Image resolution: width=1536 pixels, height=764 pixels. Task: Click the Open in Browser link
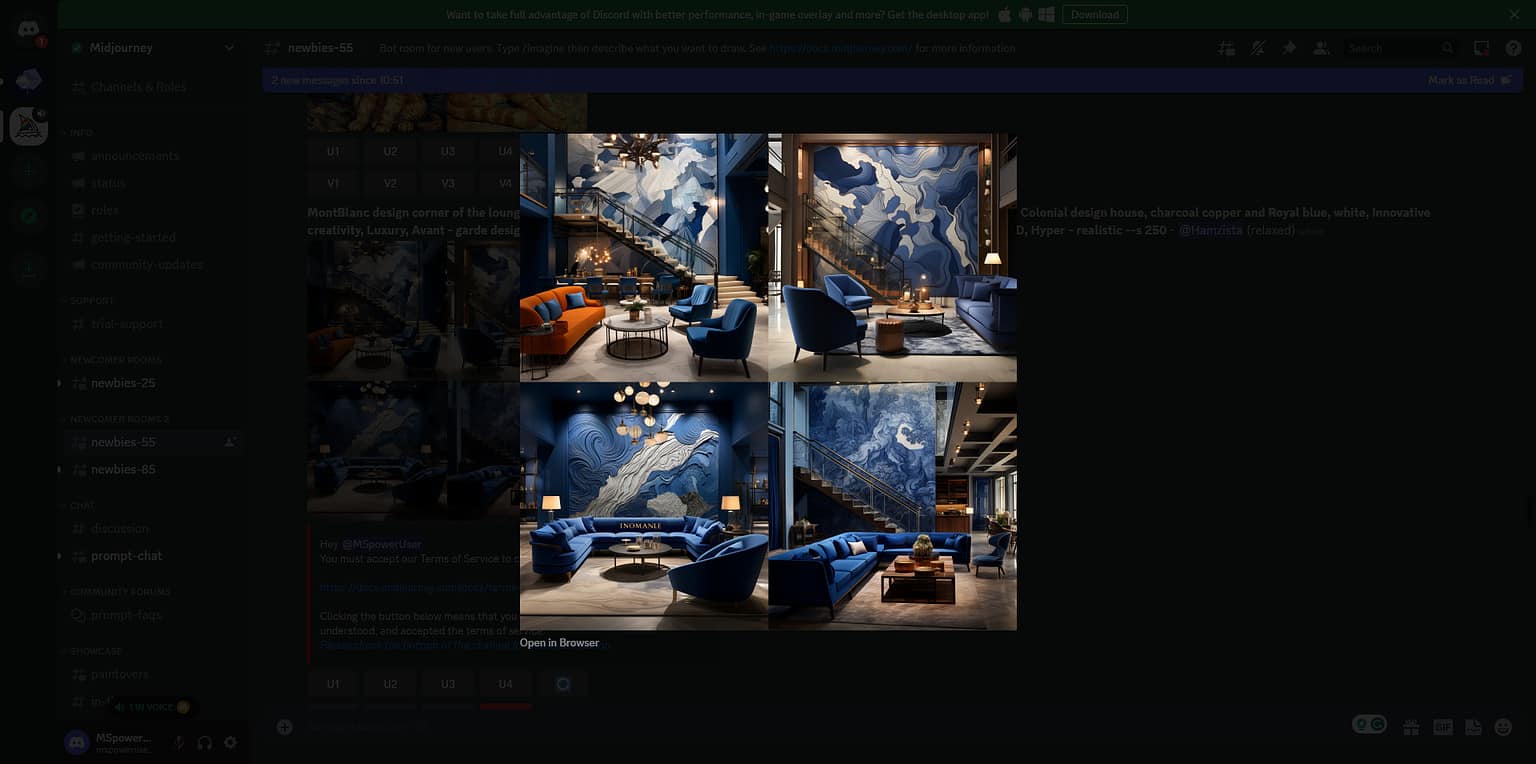click(558, 642)
